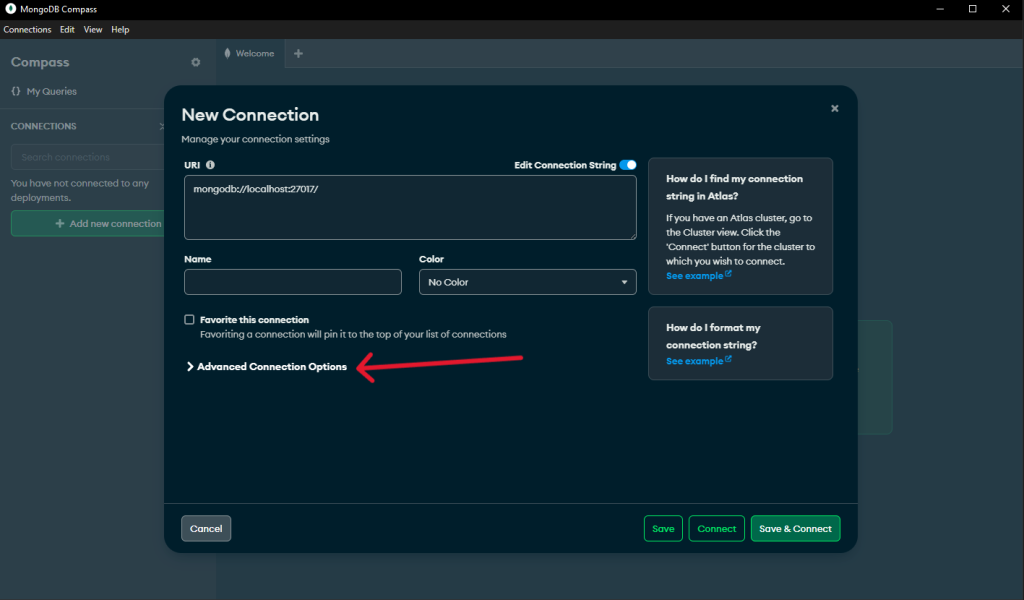Click the Save & Connect button
The height and width of the screenshot is (600, 1024).
click(795, 529)
